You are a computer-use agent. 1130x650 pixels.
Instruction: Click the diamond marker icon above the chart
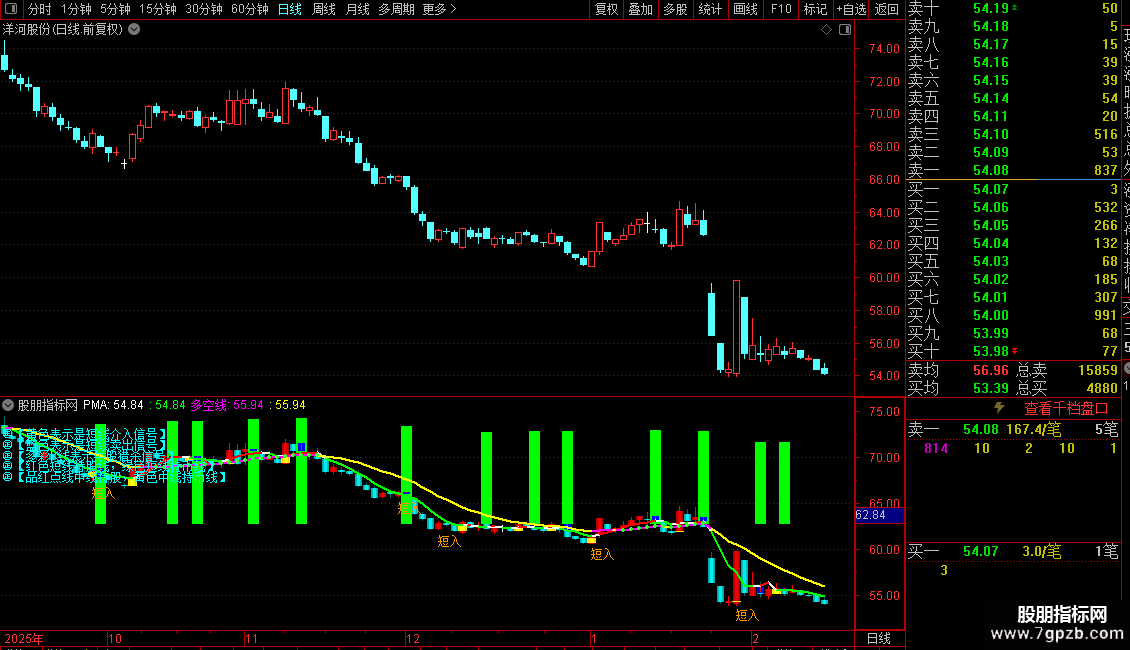(827, 30)
